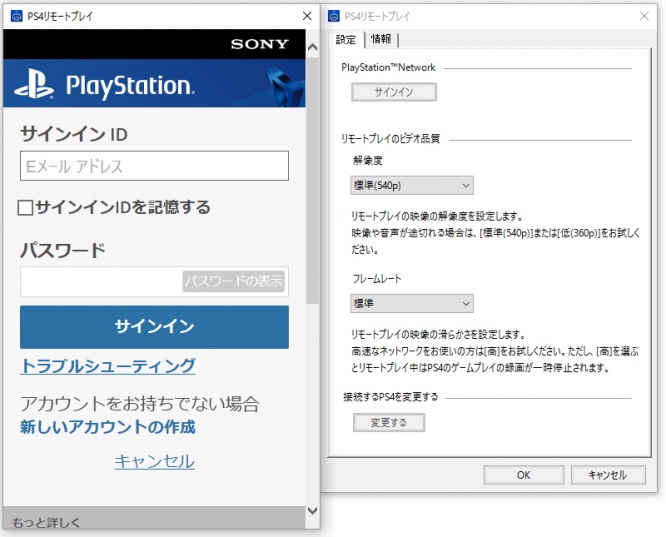The image size is (666, 537).
Task: Click PS4 Remote Play icon in sign-in window title bar
Action: coord(17,16)
